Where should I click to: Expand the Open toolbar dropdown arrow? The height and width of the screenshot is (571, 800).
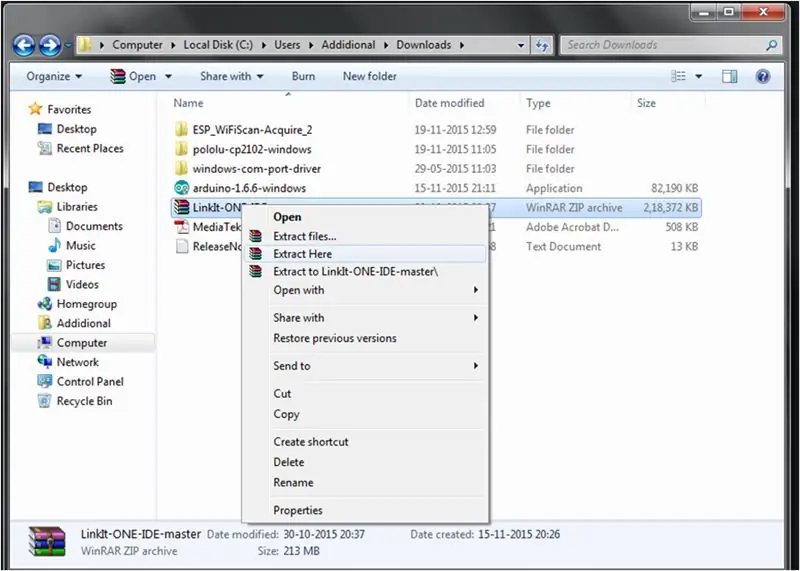tap(168, 77)
